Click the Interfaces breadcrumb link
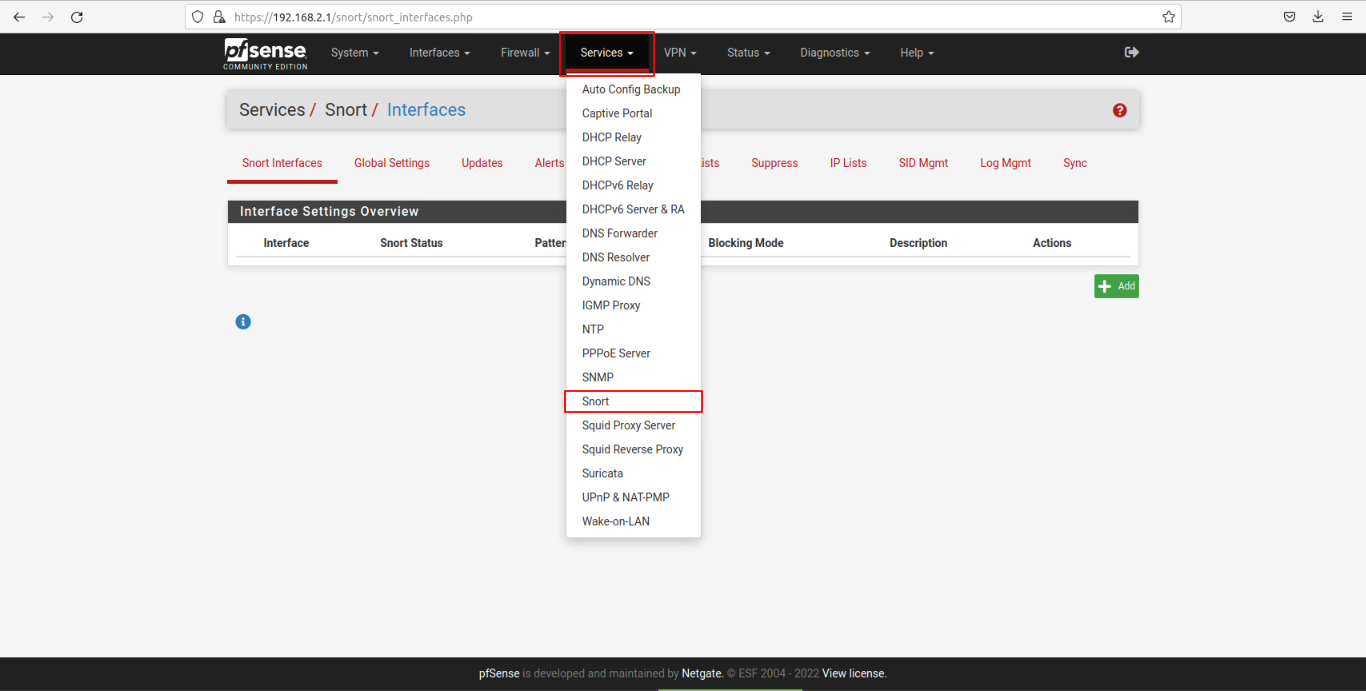This screenshot has width=1366, height=691. tap(426, 110)
